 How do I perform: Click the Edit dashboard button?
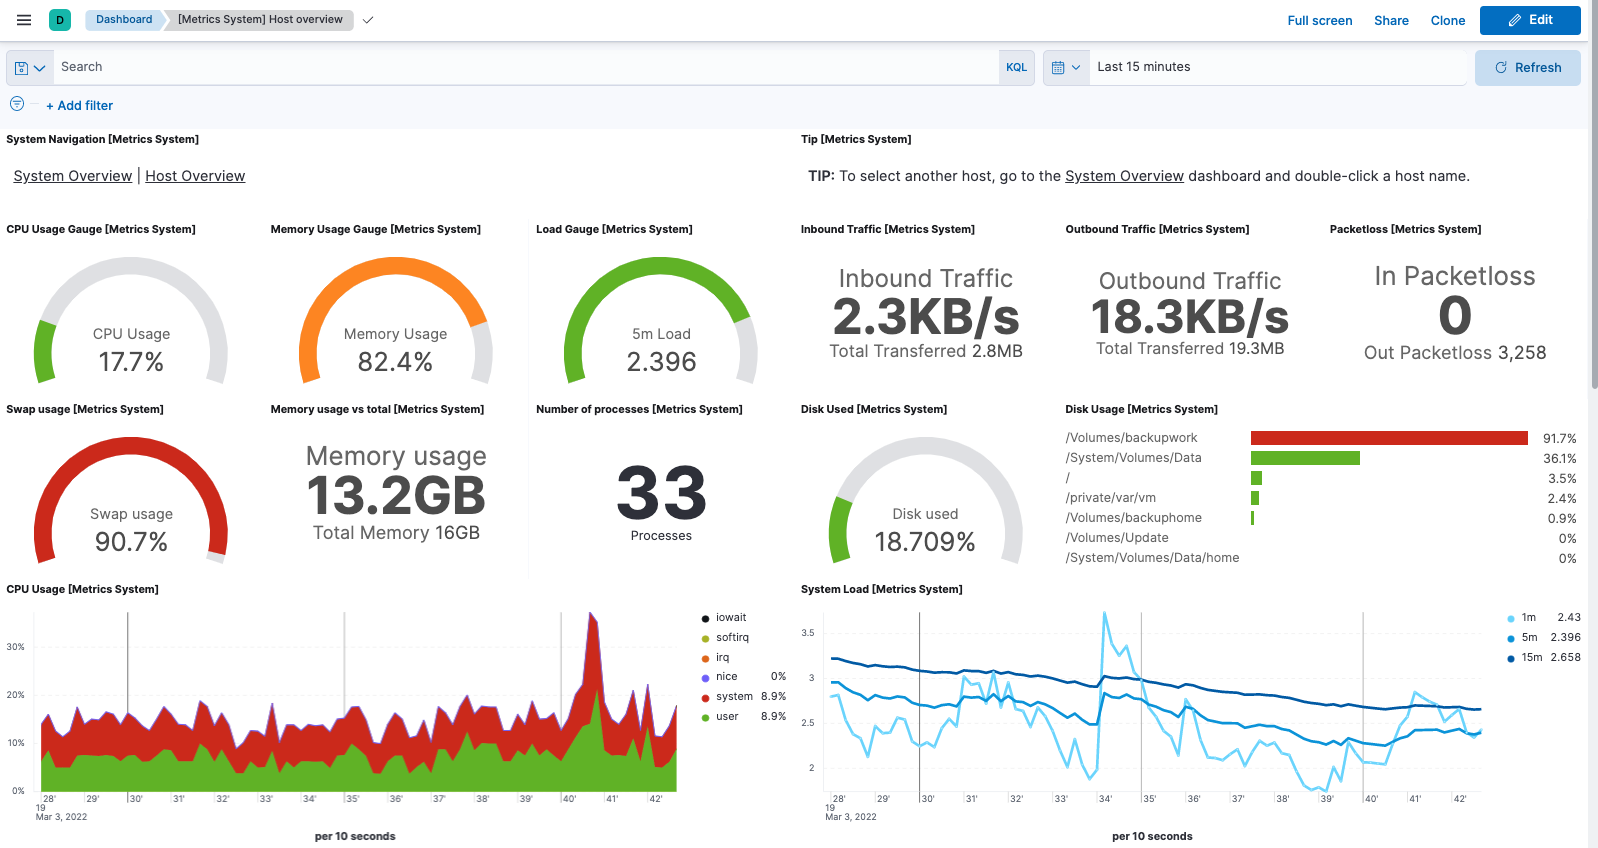tap(1529, 20)
